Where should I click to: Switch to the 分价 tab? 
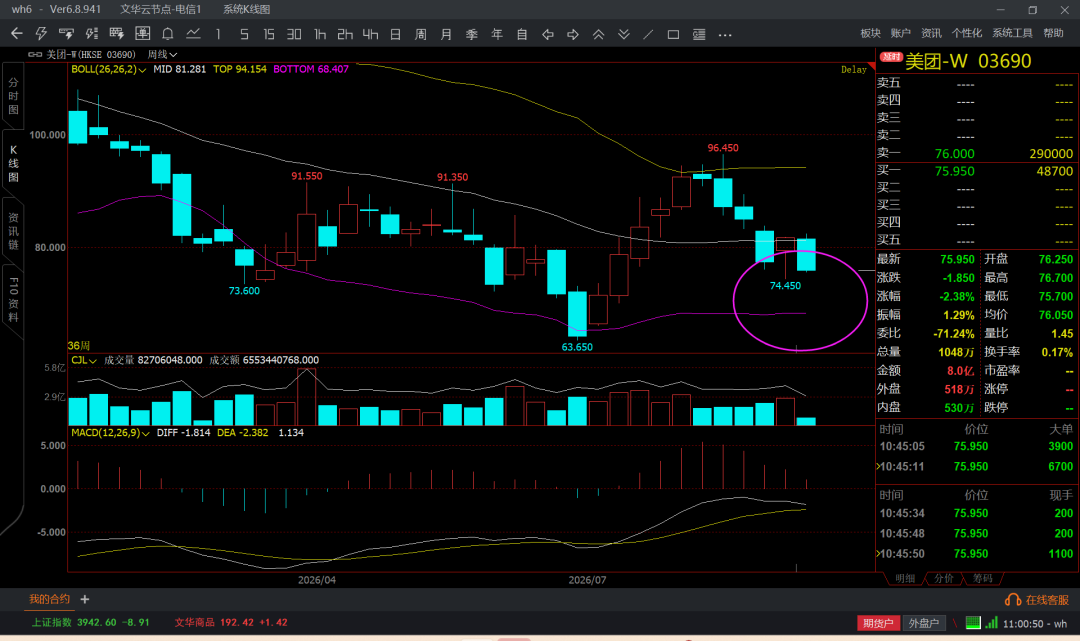pos(944,578)
